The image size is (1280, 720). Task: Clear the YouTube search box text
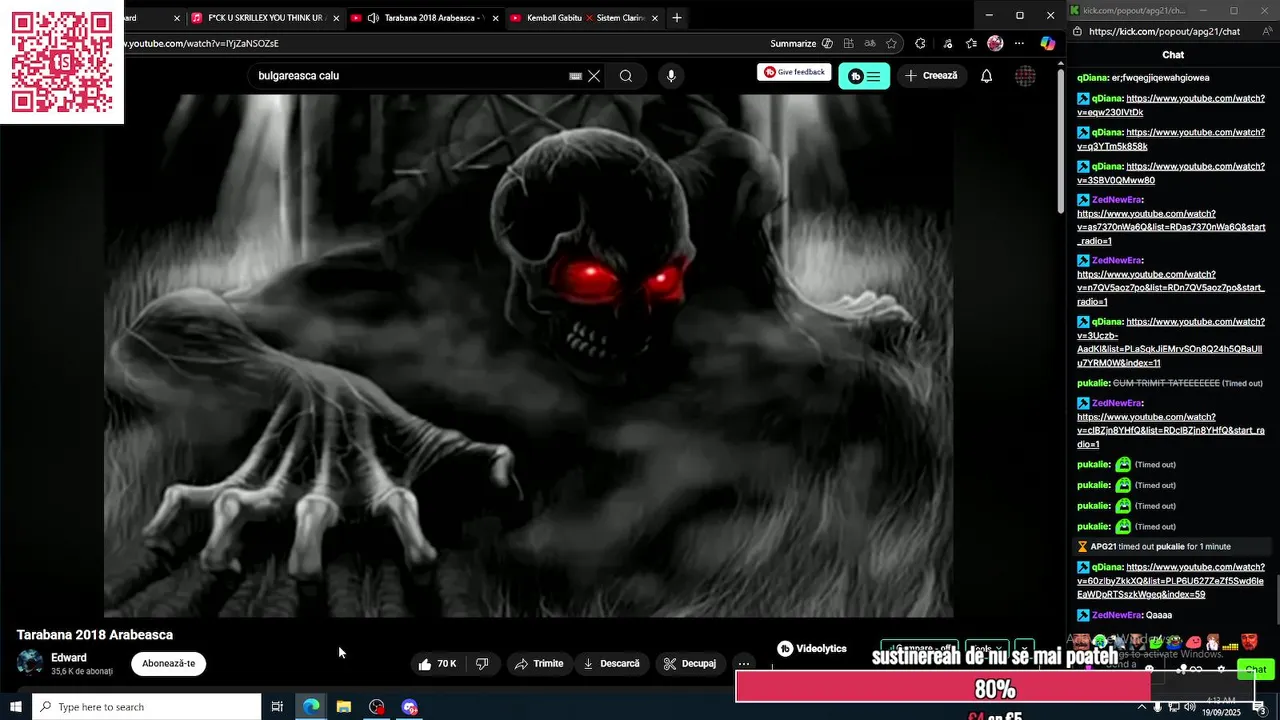click(x=594, y=76)
